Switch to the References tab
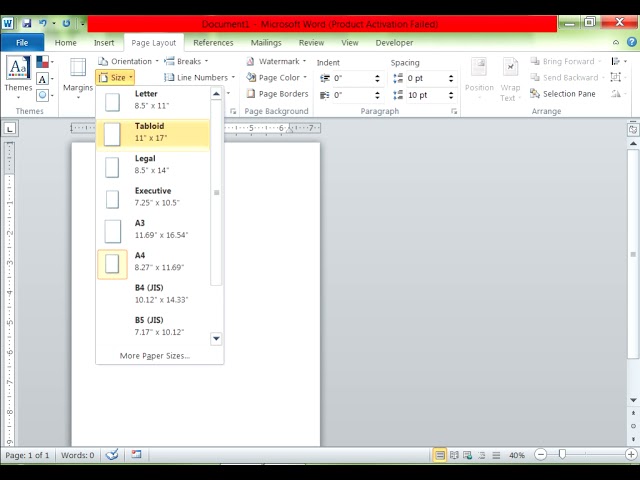 point(213,42)
